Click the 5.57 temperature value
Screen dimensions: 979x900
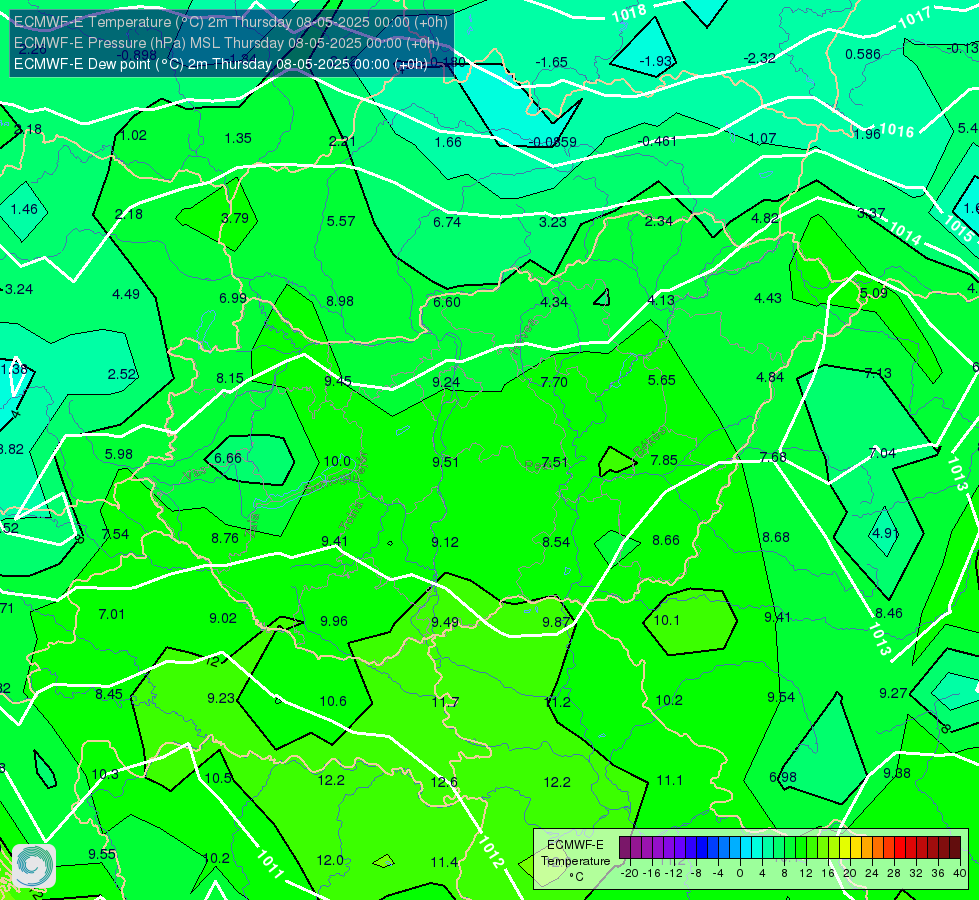click(341, 221)
